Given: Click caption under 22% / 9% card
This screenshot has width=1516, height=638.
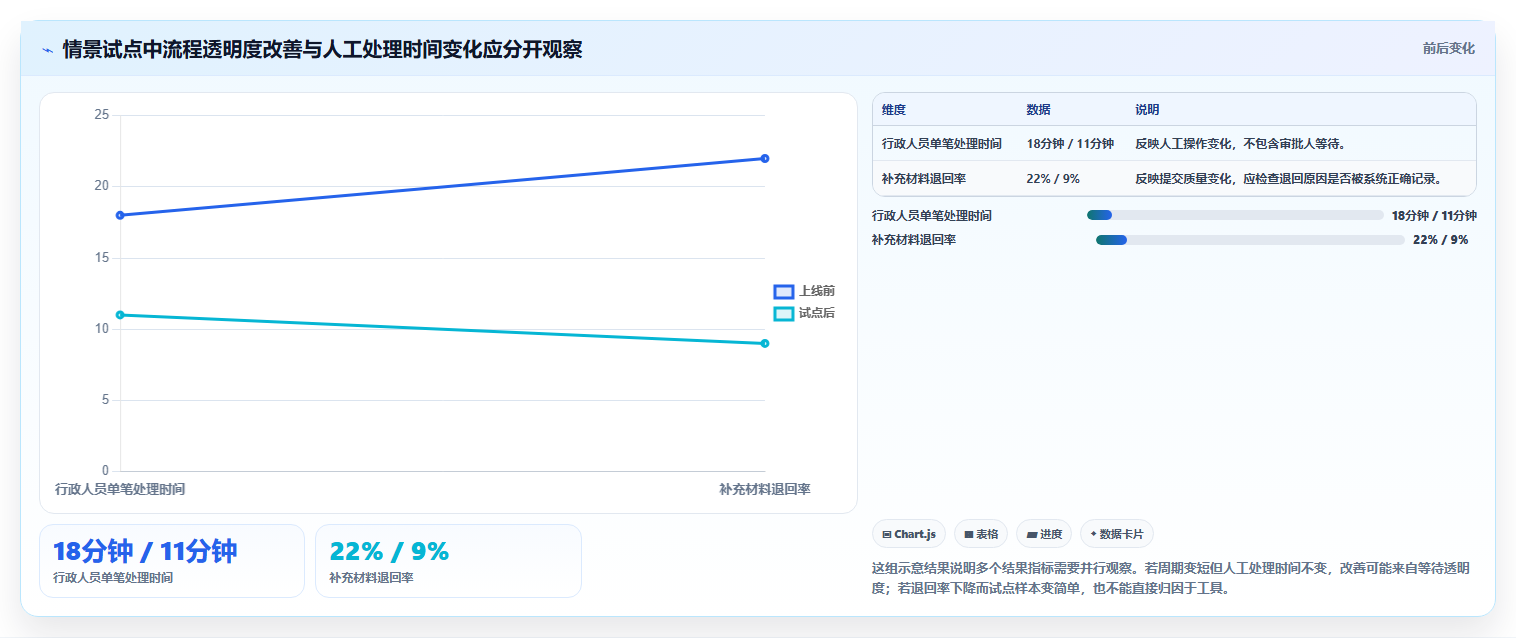Looking at the screenshot, I should pos(371,578).
